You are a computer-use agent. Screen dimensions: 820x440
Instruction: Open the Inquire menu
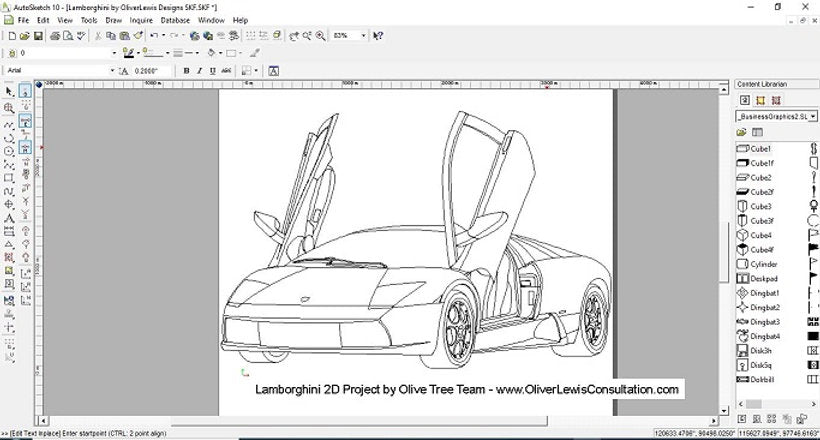141,19
